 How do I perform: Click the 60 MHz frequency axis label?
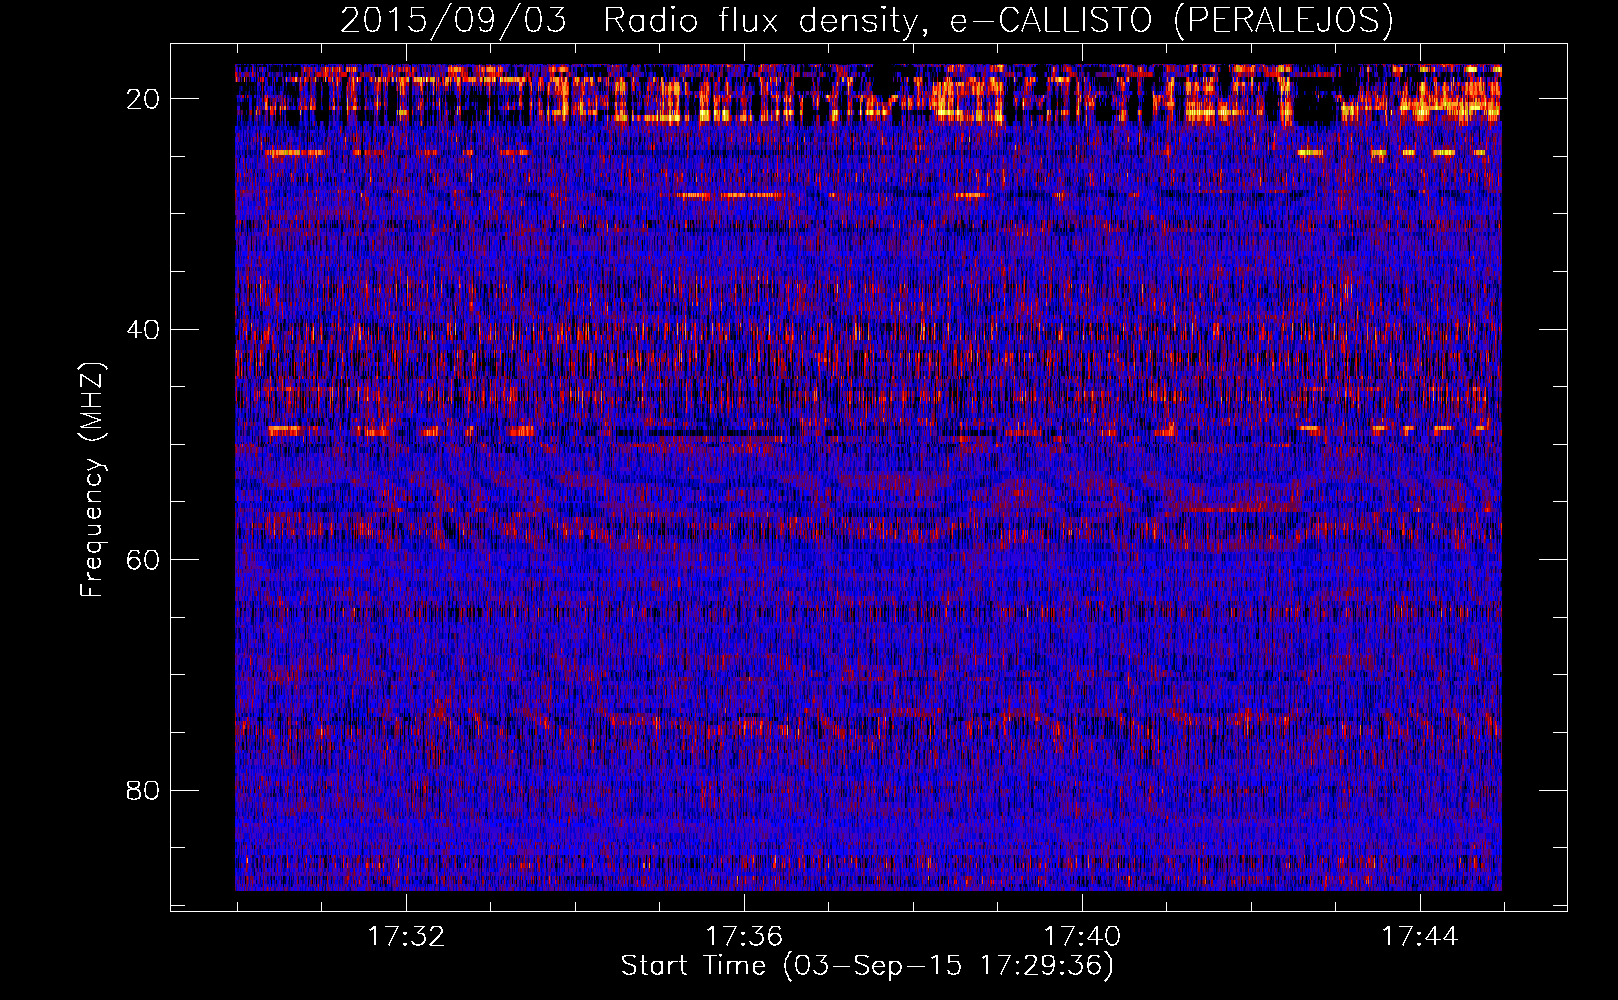point(144,560)
